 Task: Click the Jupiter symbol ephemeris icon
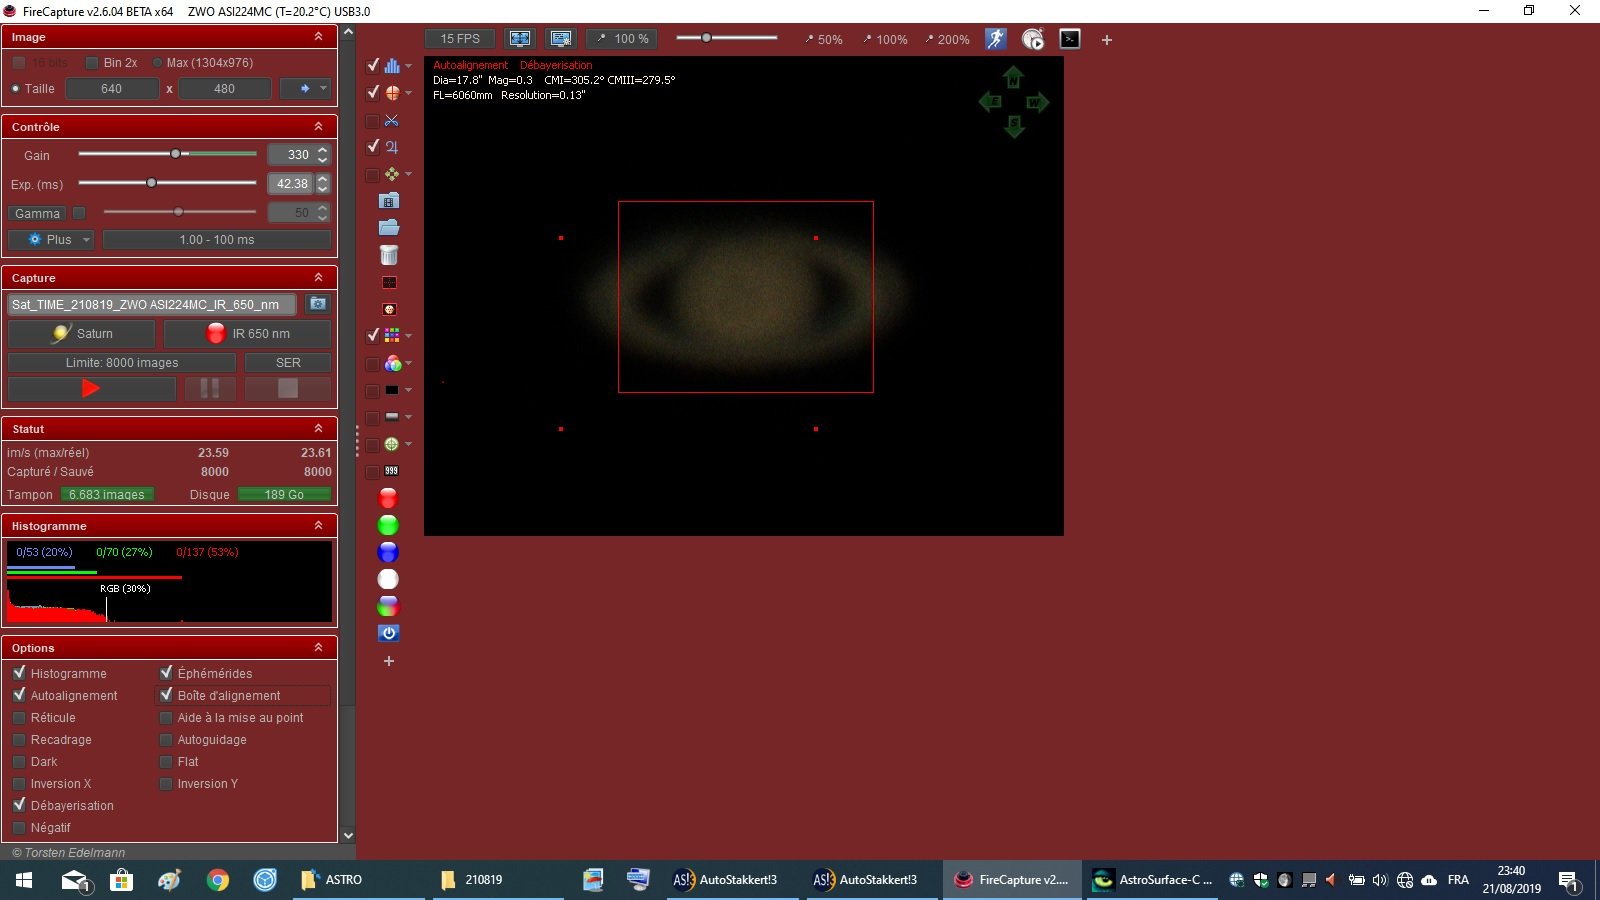[391, 147]
